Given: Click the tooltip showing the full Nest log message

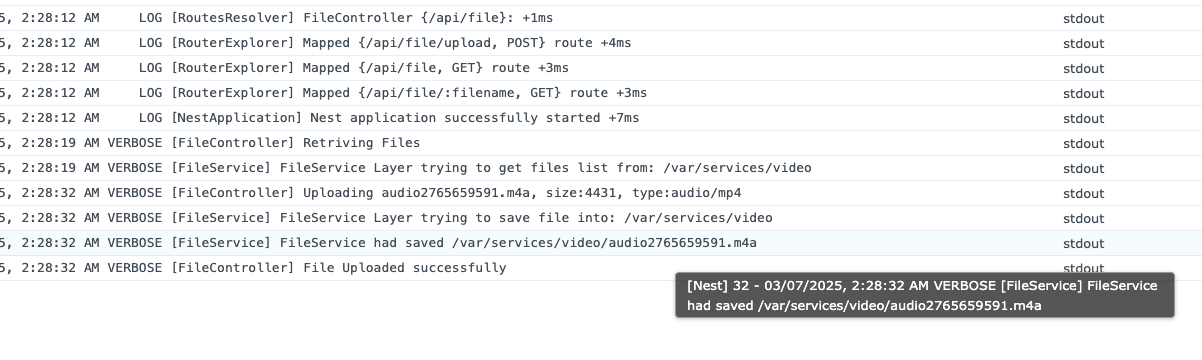Looking at the screenshot, I should [x=924, y=295].
